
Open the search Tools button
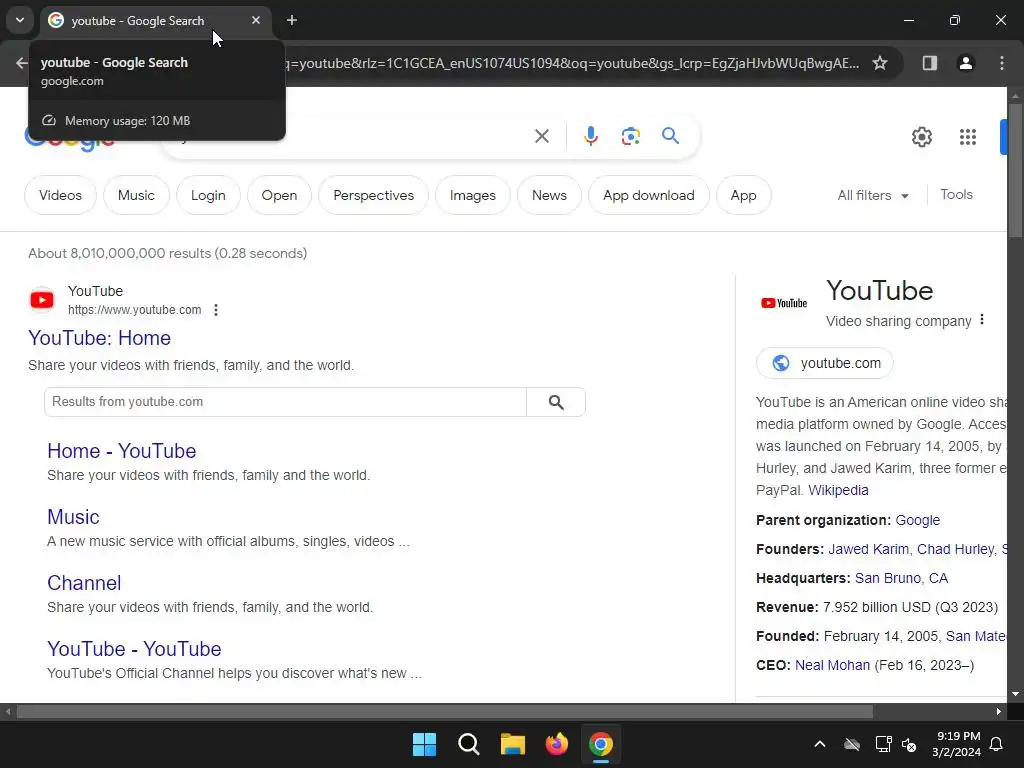point(956,195)
